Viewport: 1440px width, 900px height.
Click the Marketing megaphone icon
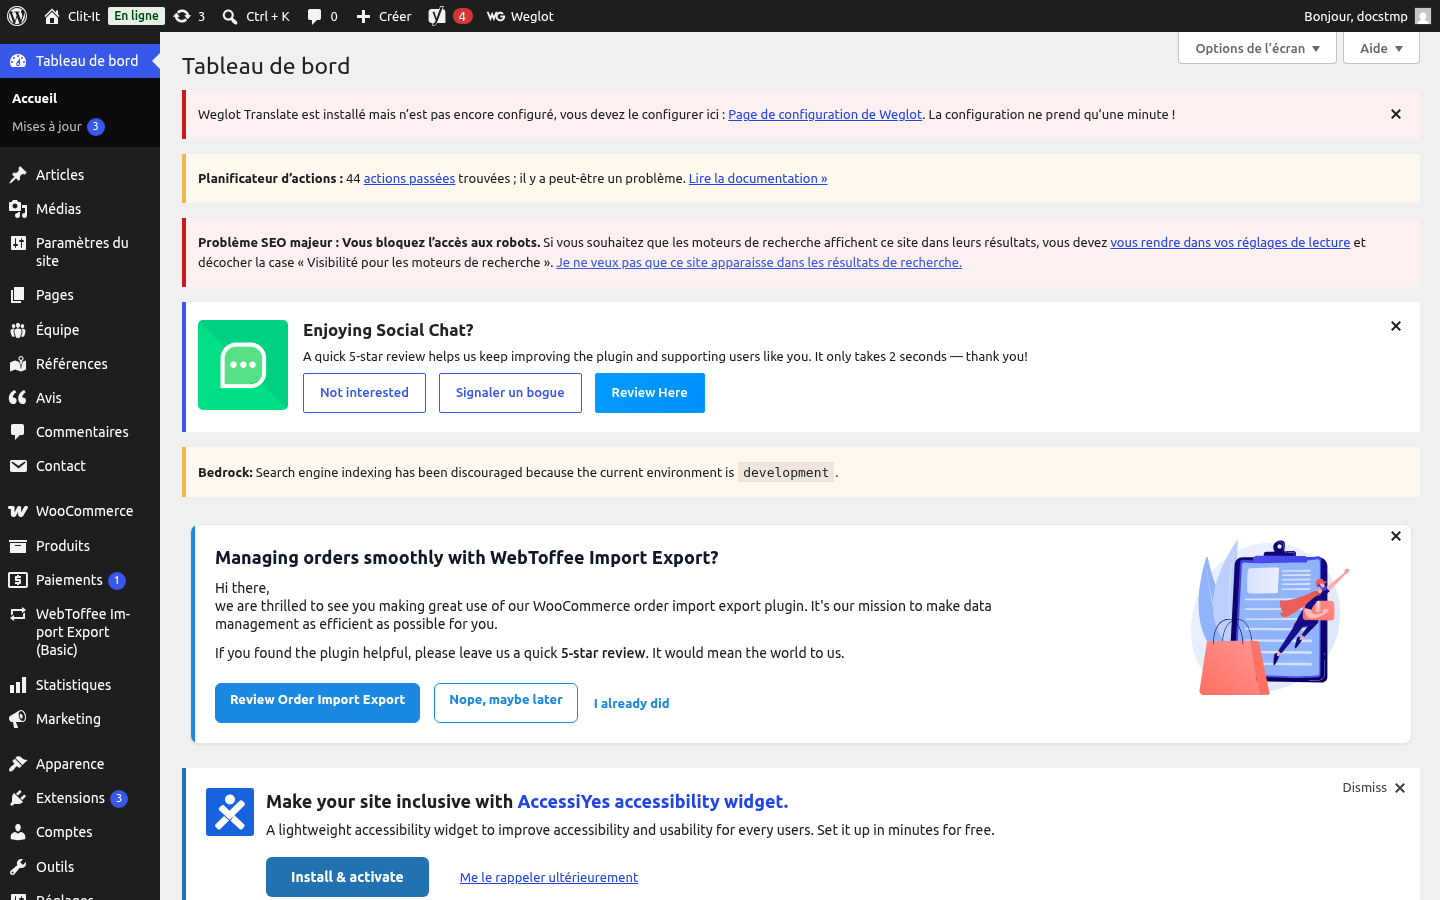point(18,719)
